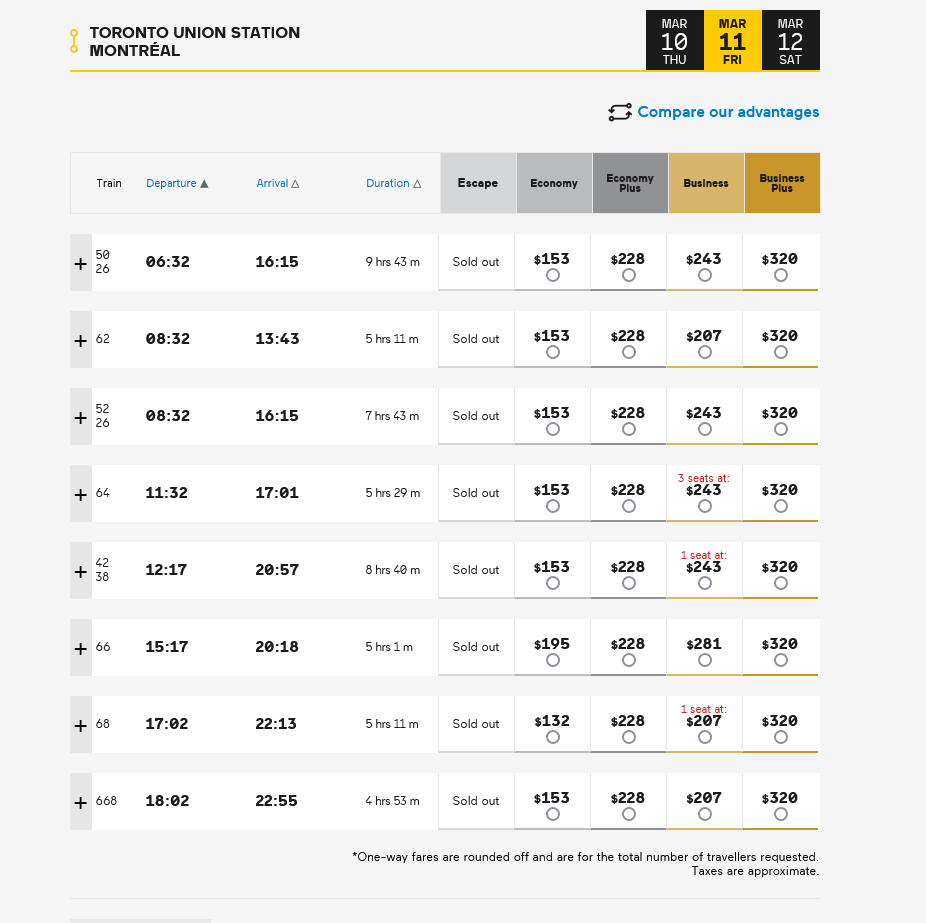Sort trains by Arrival time

point(278,183)
